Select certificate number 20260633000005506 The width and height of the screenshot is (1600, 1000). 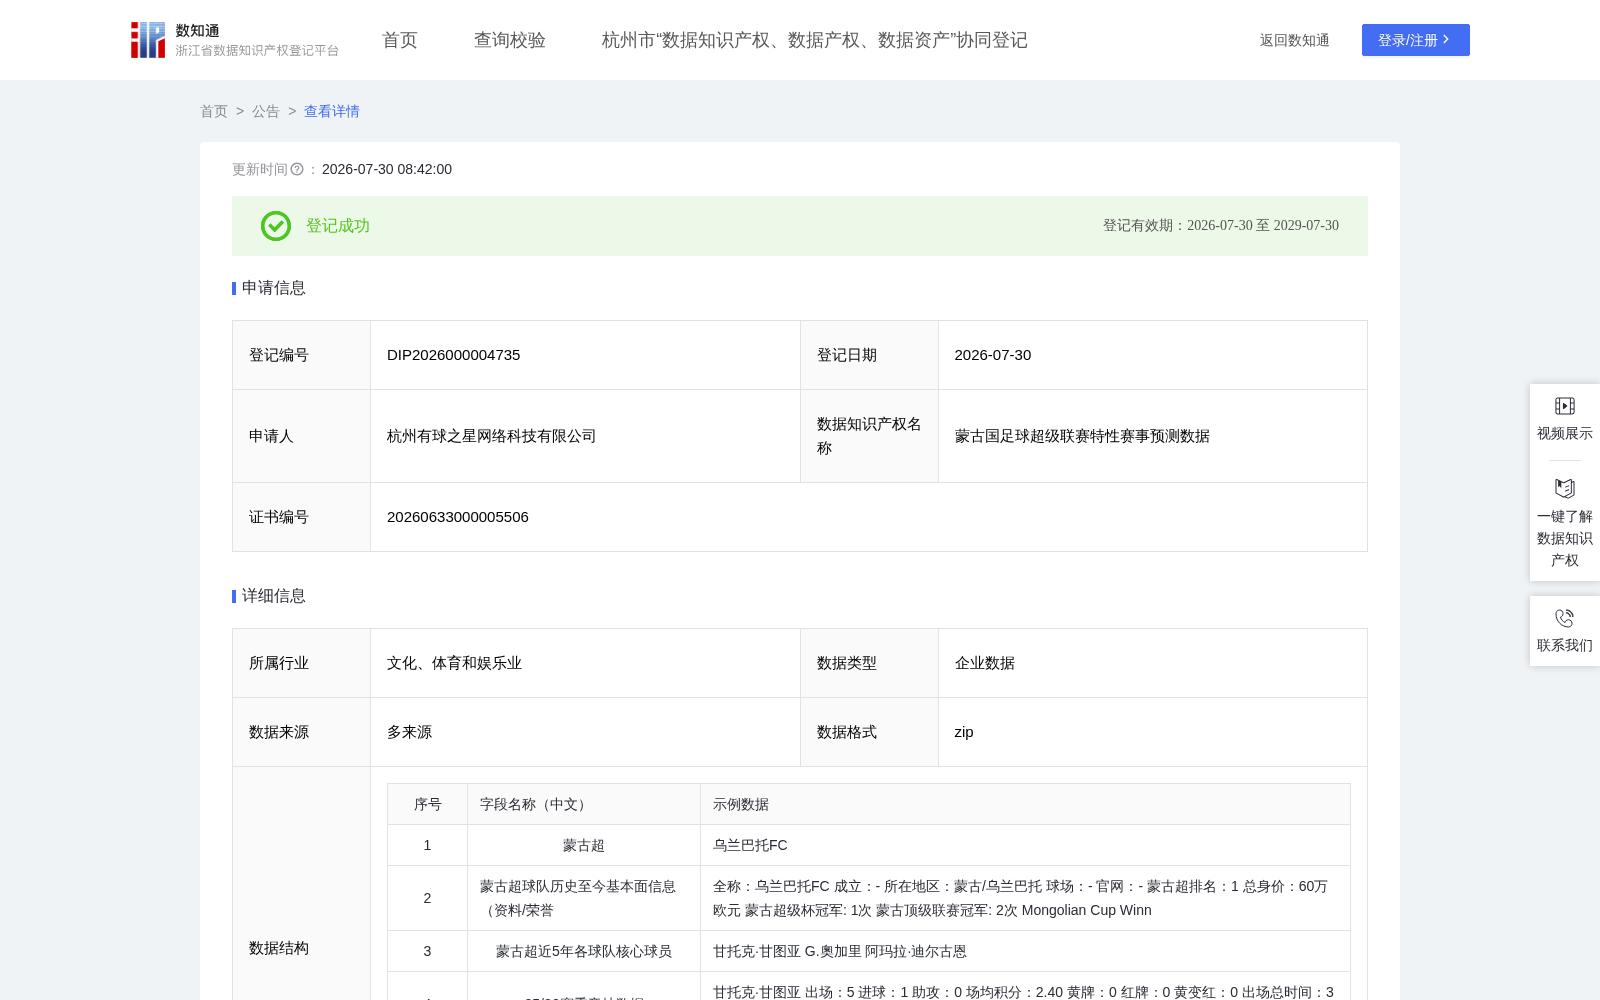[x=458, y=517]
